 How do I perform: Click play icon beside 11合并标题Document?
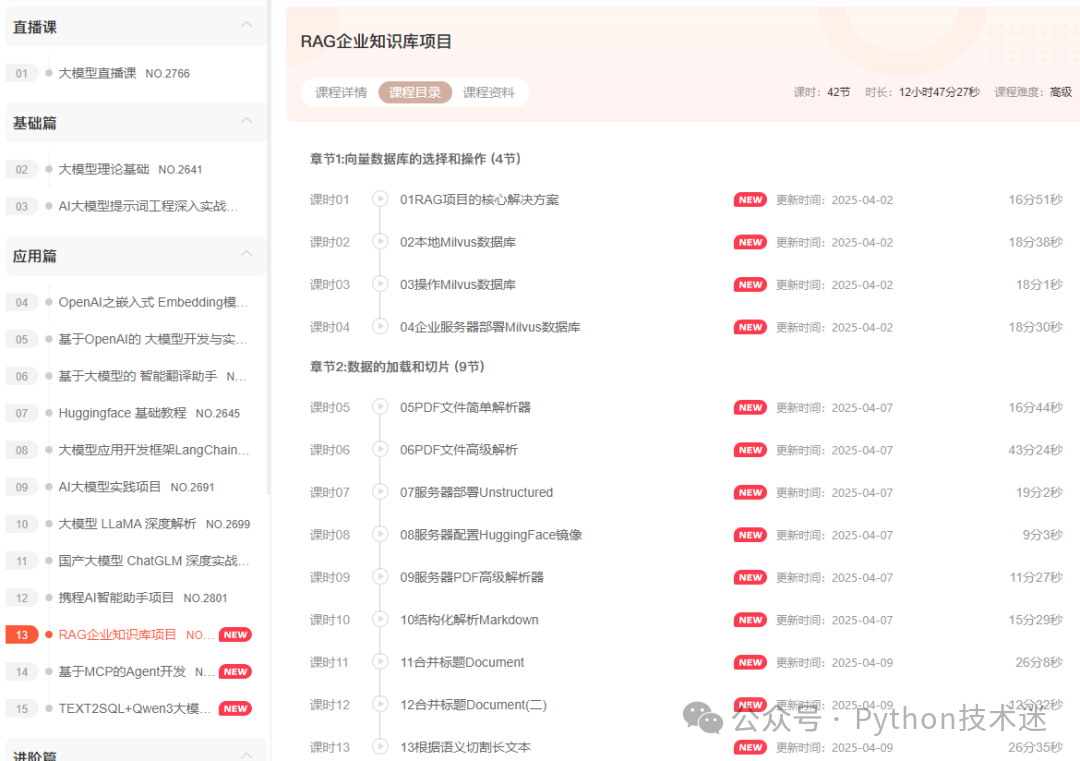click(380, 662)
